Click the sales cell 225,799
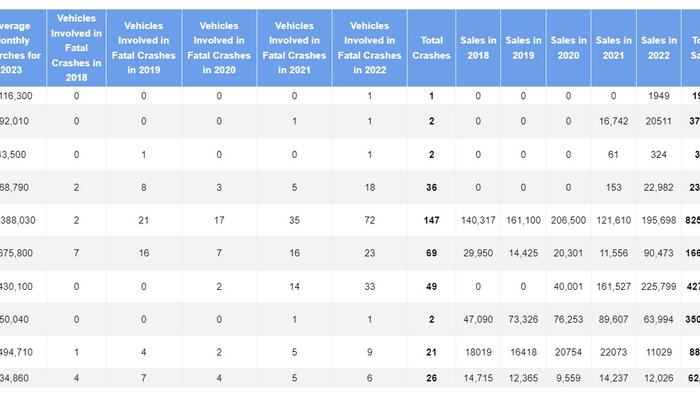The image size is (700, 394). tap(658, 286)
